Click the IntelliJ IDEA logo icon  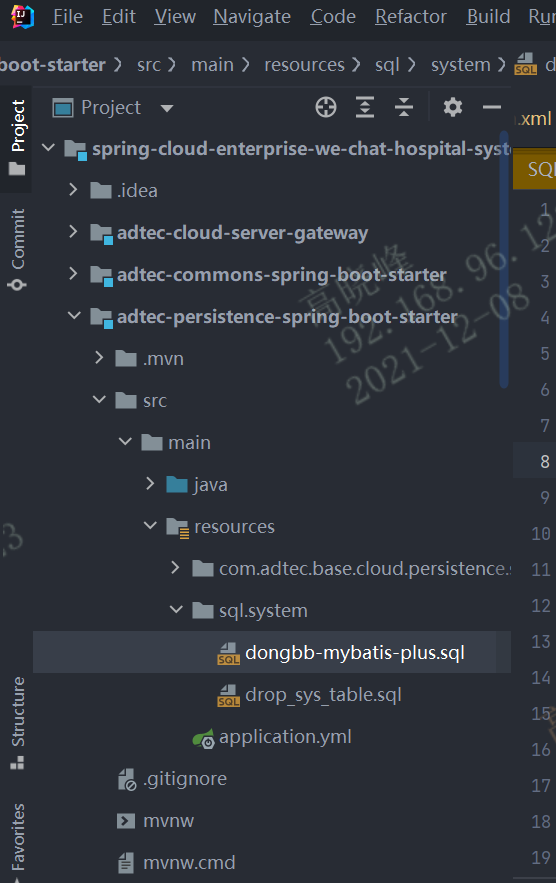pos(22,16)
